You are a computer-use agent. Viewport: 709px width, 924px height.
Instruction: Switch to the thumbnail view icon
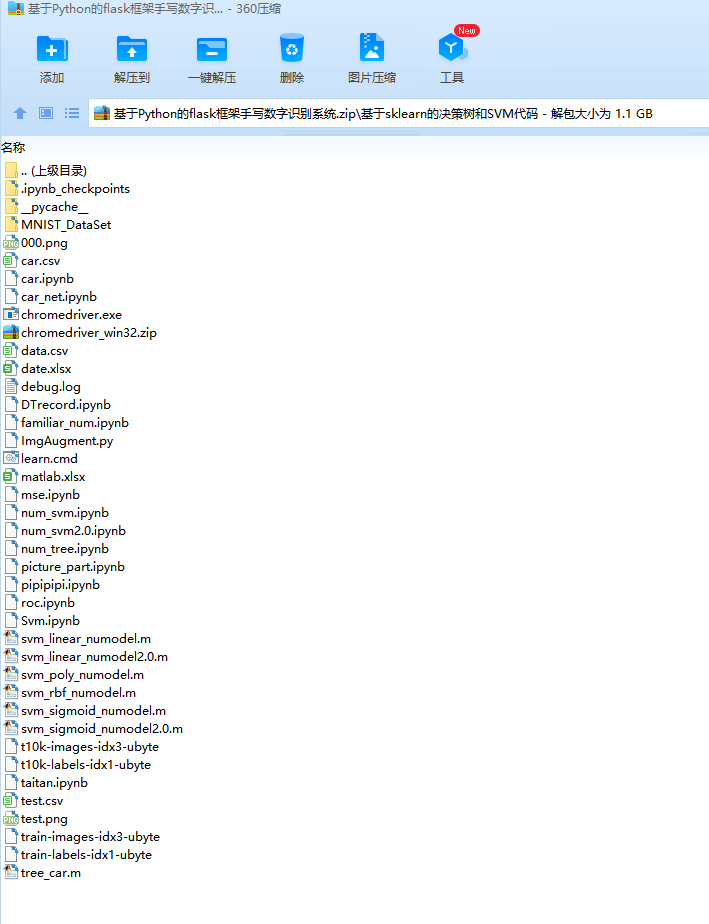(x=46, y=113)
